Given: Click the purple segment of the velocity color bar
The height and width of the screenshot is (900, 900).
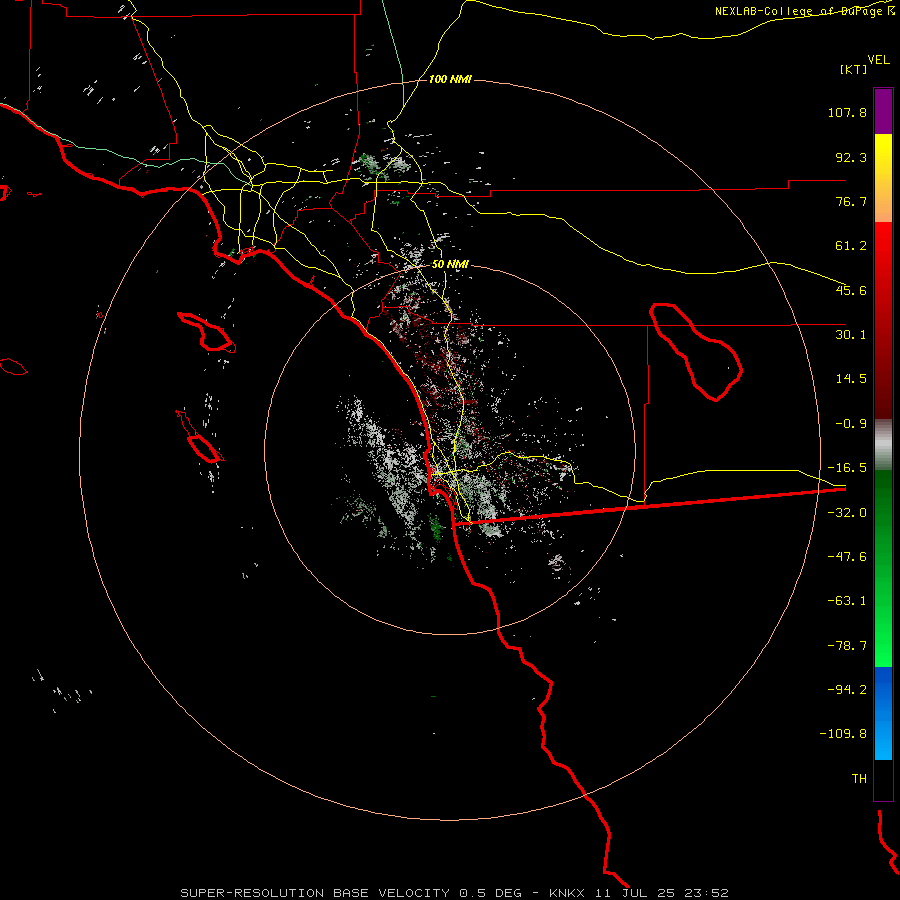Looking at the screenshot, I should pos(883,111).
